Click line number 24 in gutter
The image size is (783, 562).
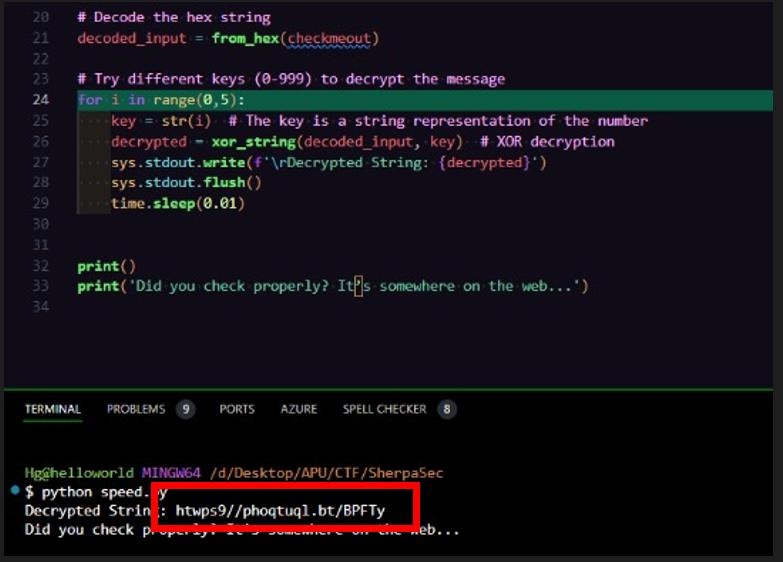[x=41, y=100]
